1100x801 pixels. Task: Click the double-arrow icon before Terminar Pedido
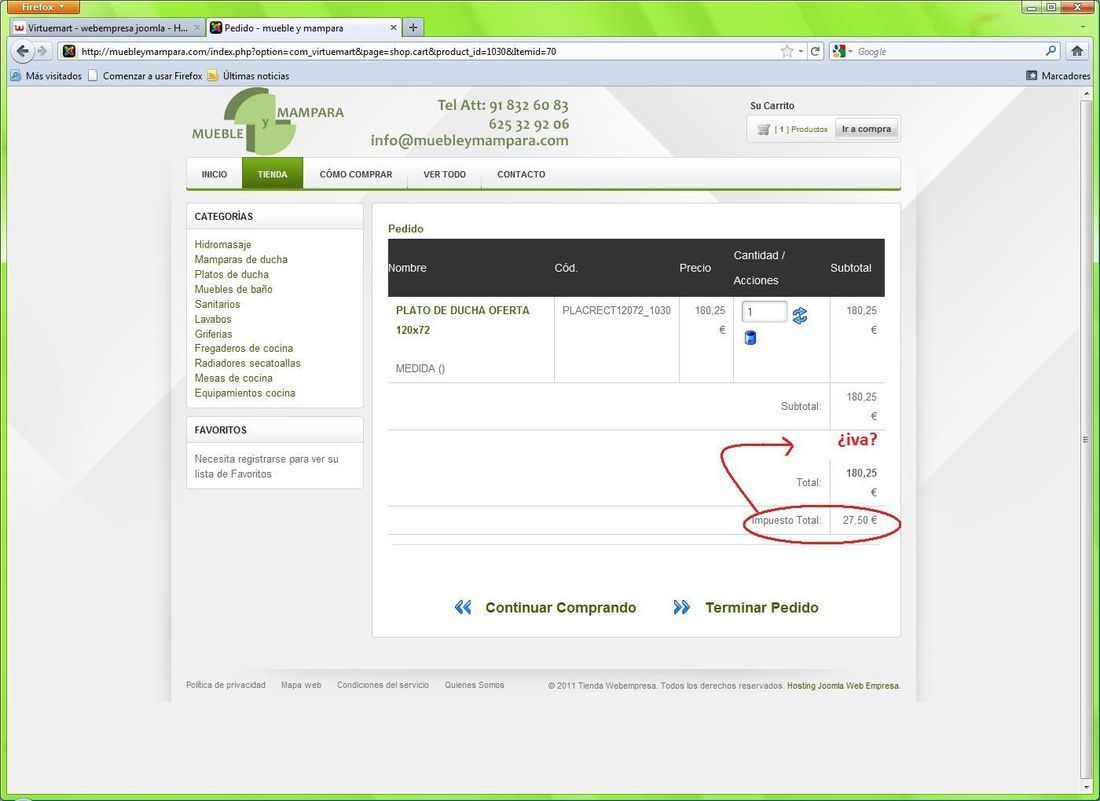click(x=681, y=607)
